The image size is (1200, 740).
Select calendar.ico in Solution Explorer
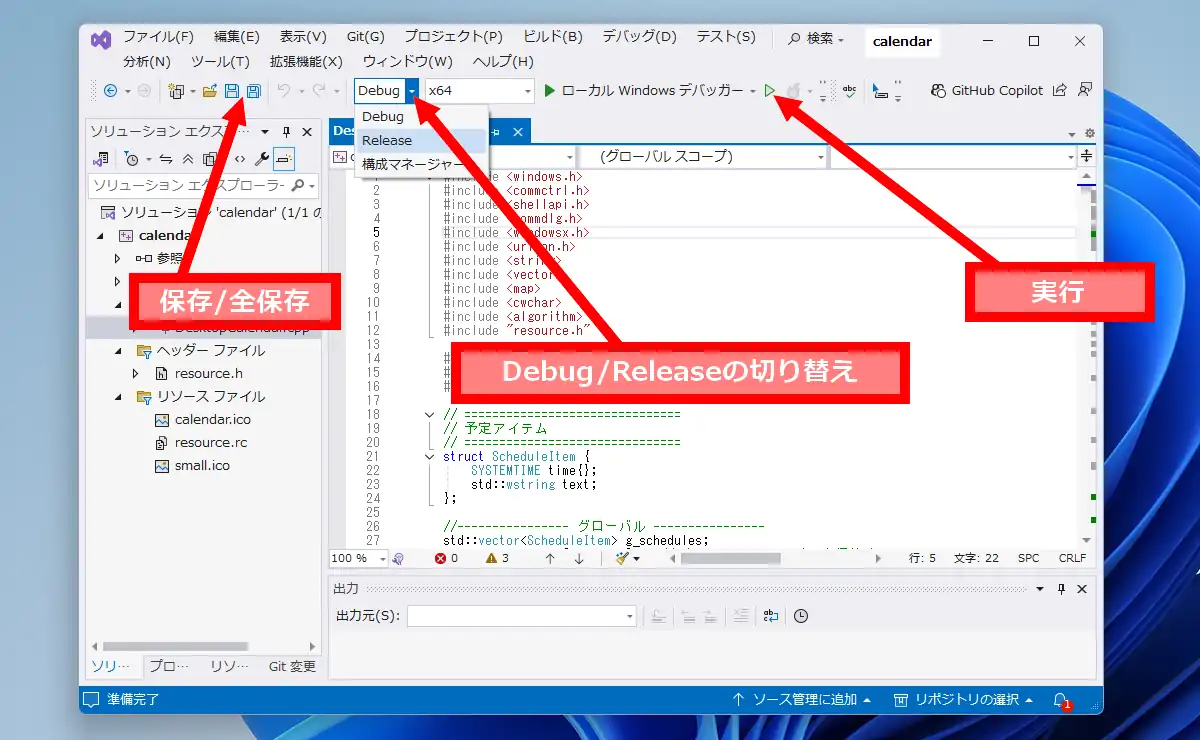(213, 420)
